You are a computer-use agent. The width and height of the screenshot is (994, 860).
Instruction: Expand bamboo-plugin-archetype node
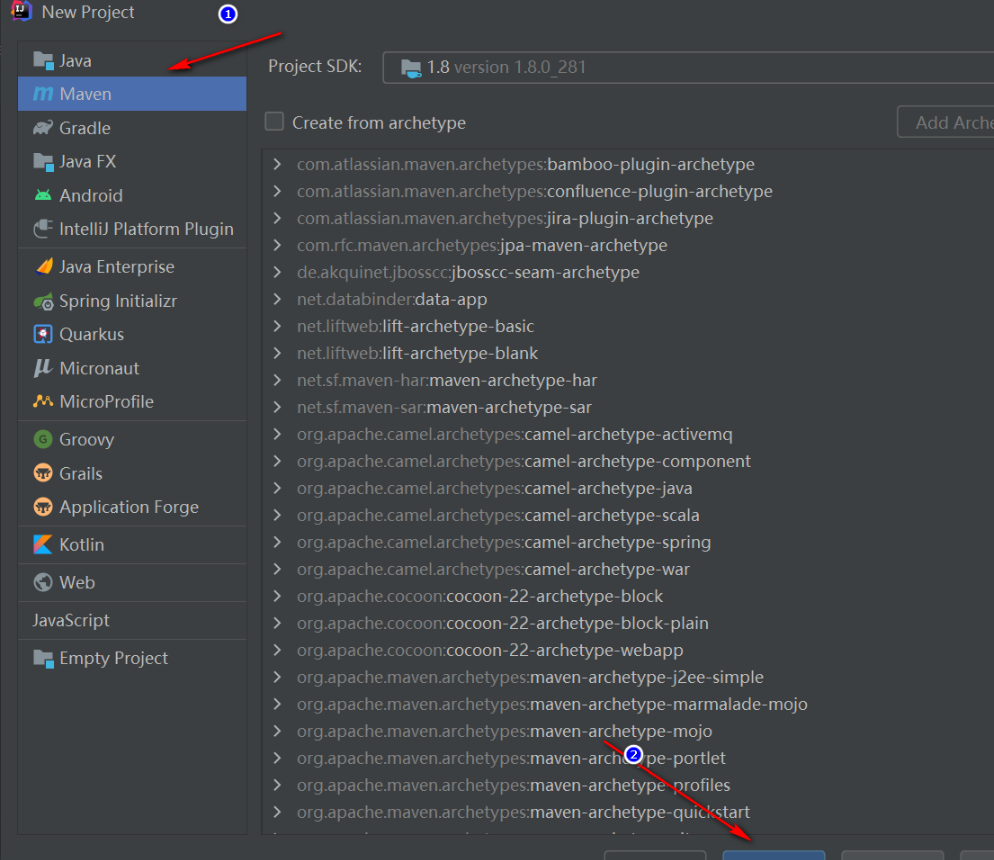coord(277,164)
